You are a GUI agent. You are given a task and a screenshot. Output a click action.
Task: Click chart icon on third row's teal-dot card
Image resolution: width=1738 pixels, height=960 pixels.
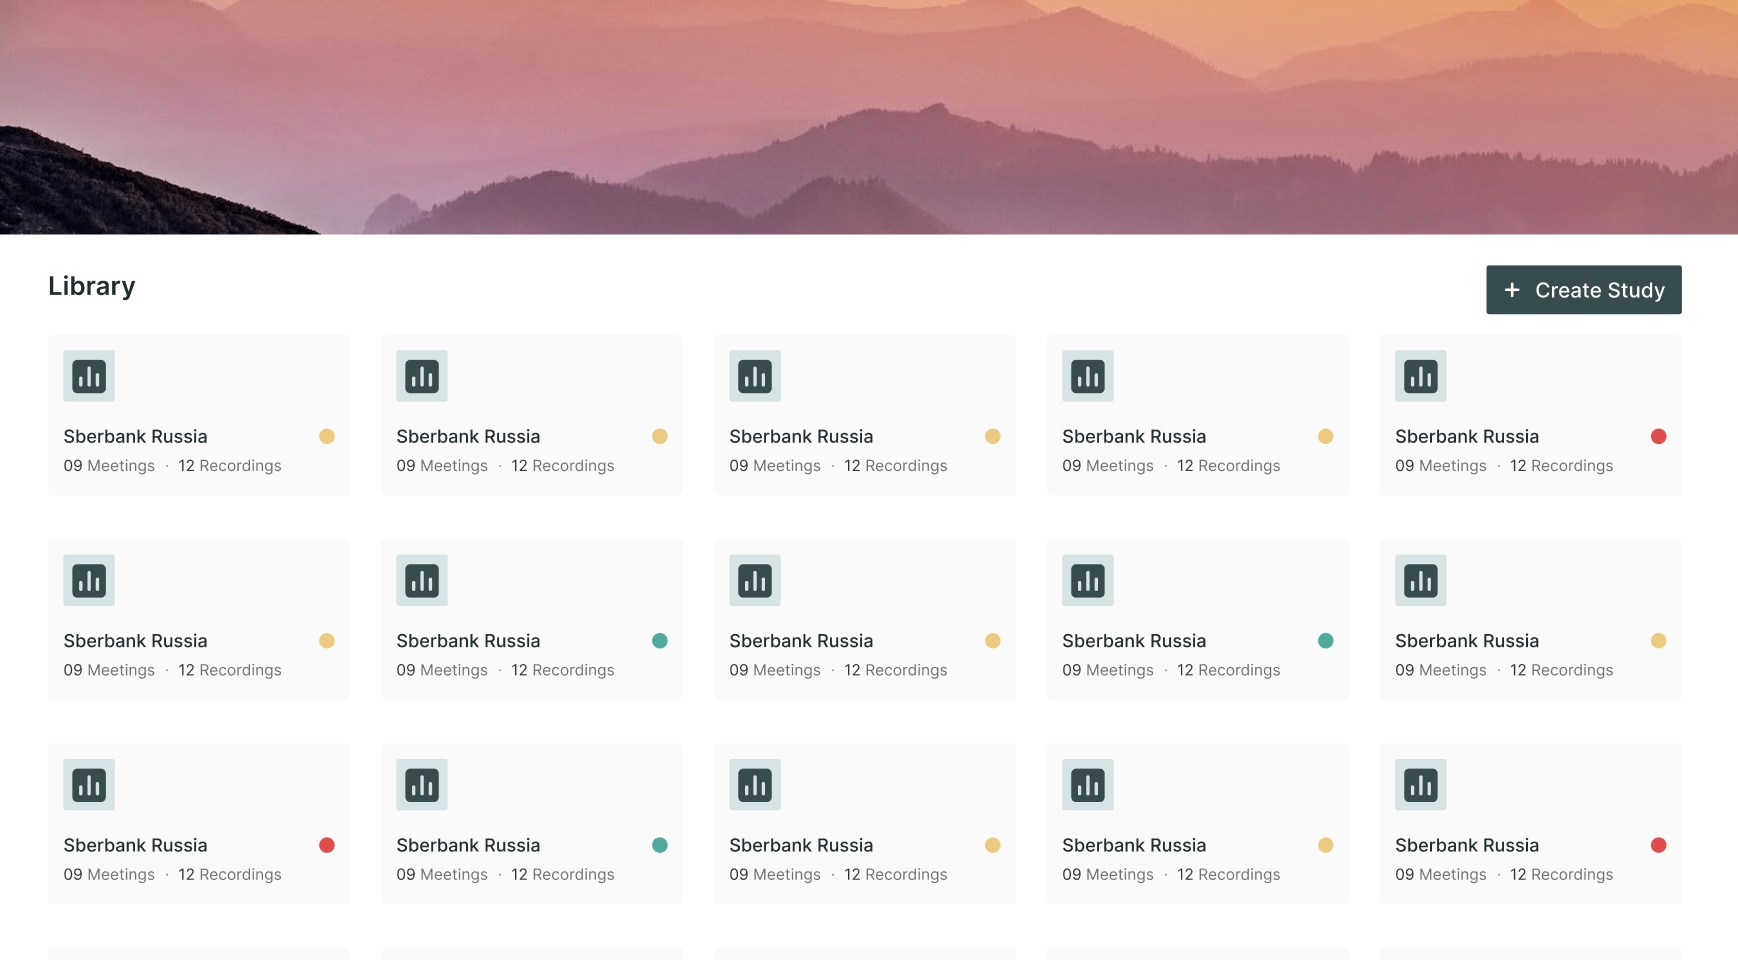pos(421,785)
